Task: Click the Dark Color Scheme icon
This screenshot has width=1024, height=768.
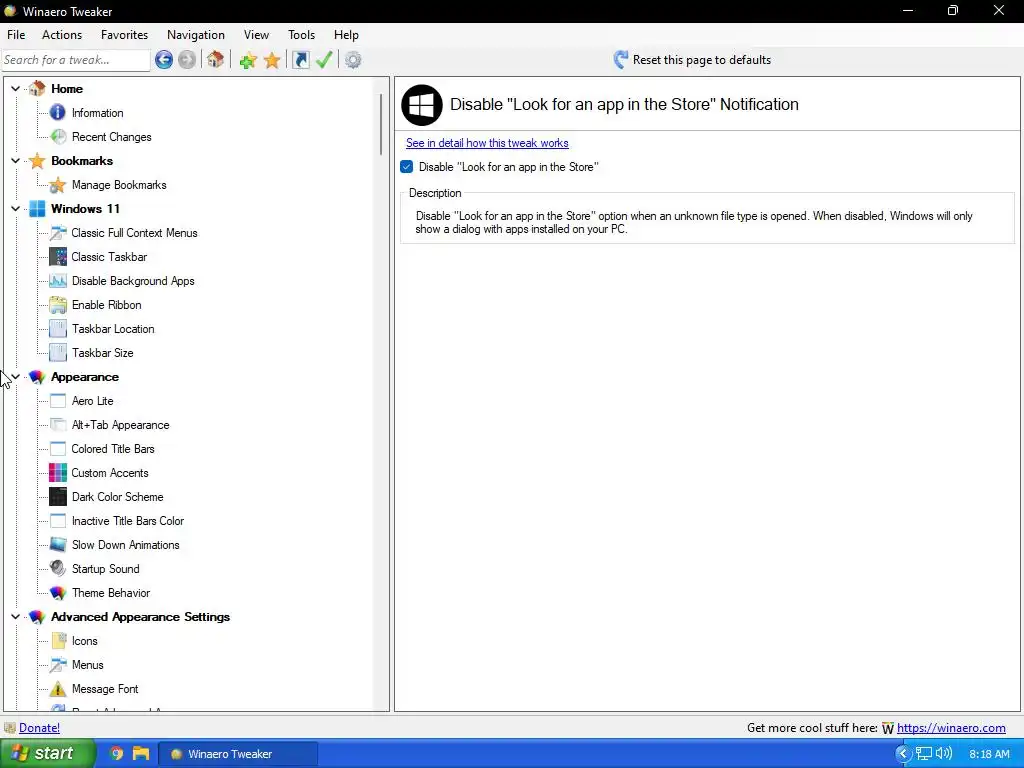Action: (x=57, y=497)
